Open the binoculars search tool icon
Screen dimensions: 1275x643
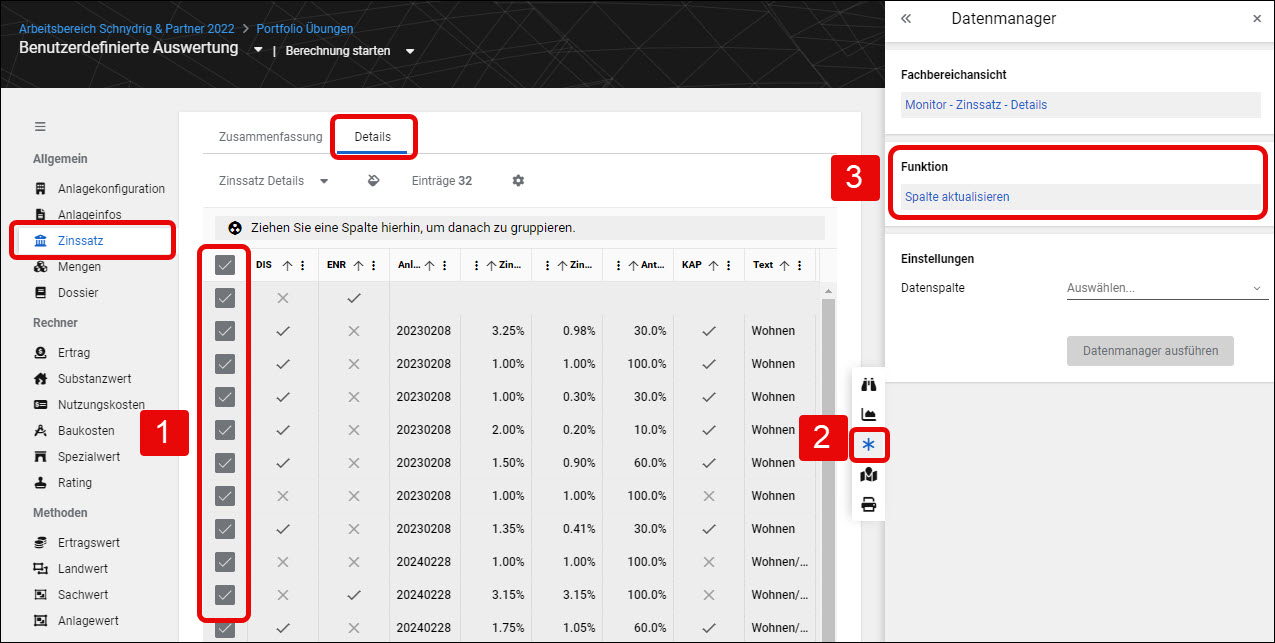[868, 385]
